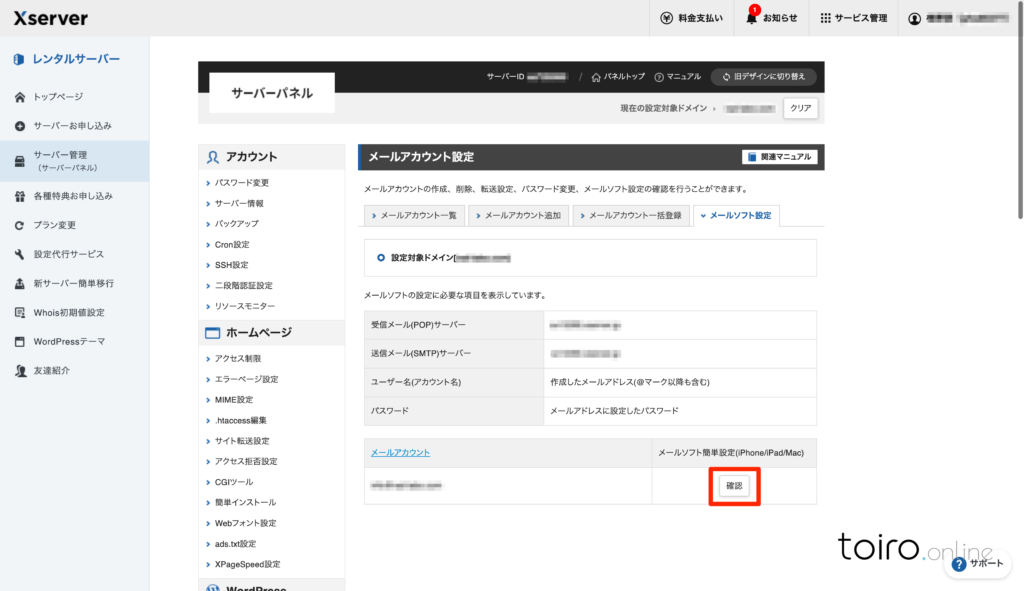
Task: Open the Cron設定 menu item
Action: tap(232, 244)
